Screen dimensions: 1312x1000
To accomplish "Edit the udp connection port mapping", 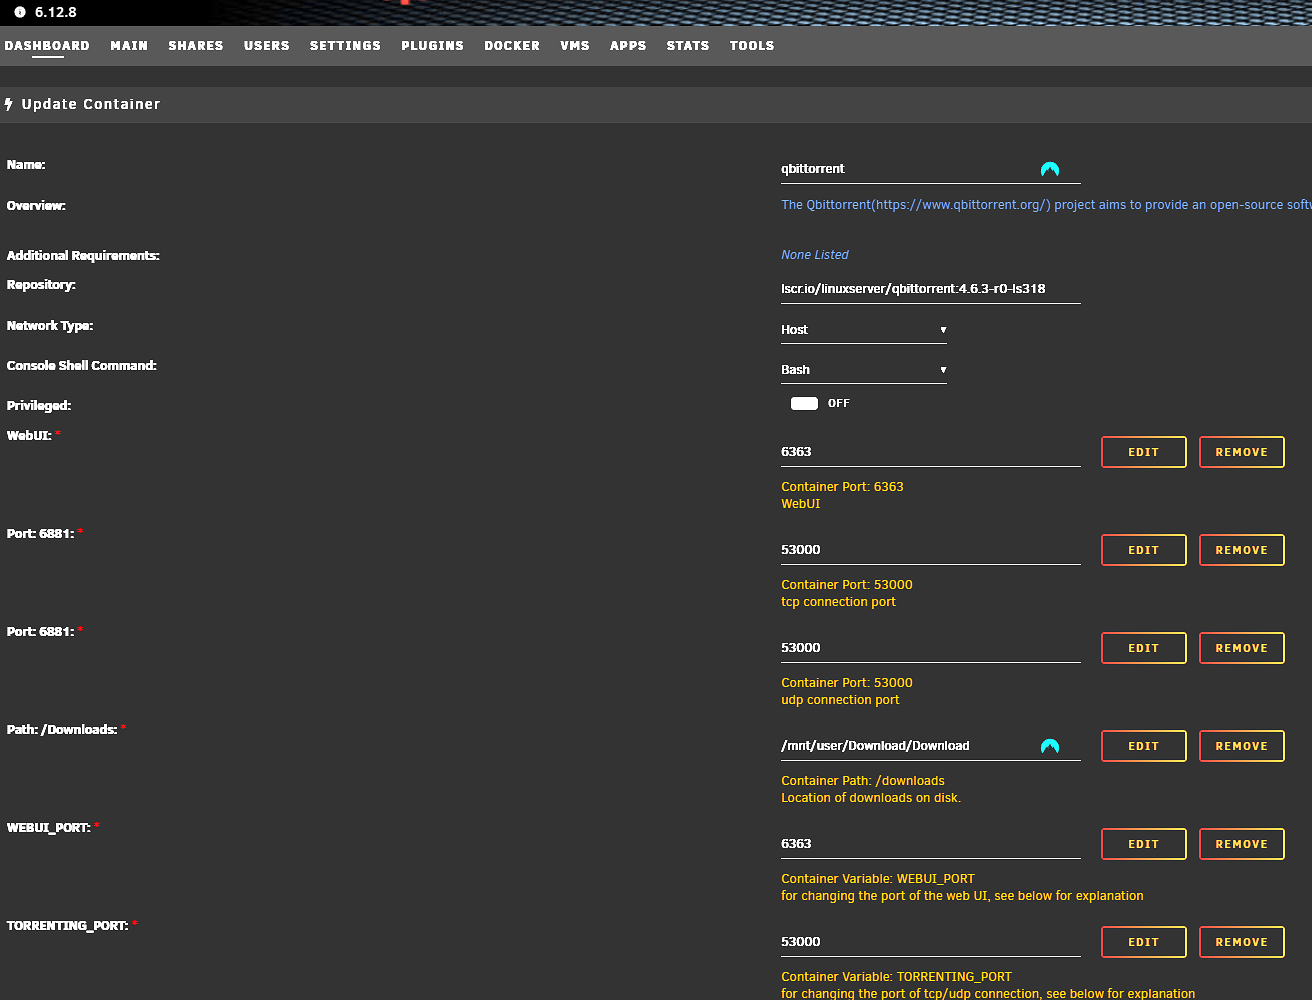I will coord(1143,647).
